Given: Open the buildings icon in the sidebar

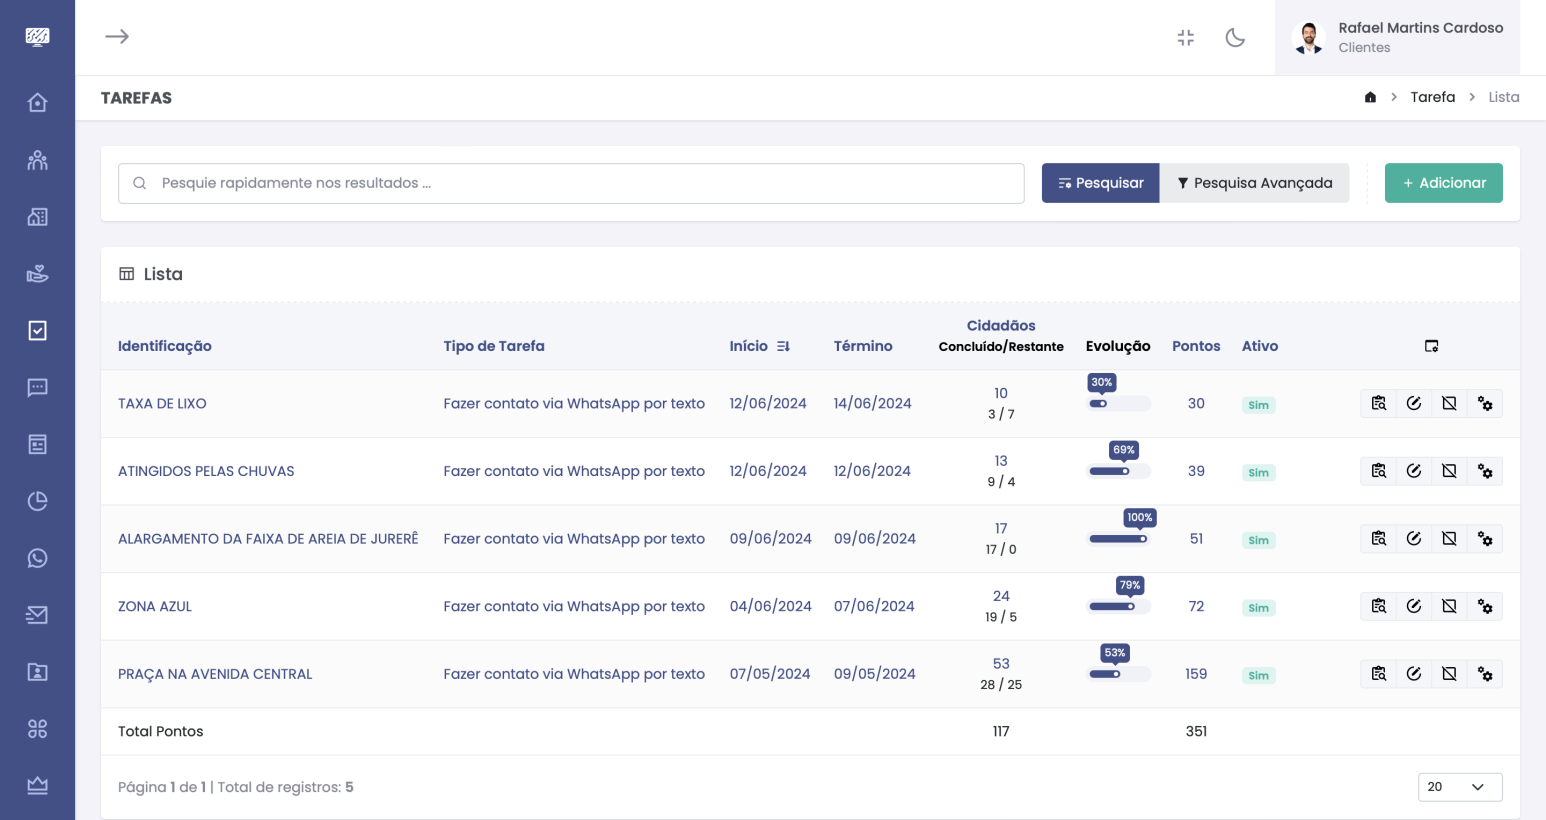Looking at the screenshot, I should pos(37,217).
